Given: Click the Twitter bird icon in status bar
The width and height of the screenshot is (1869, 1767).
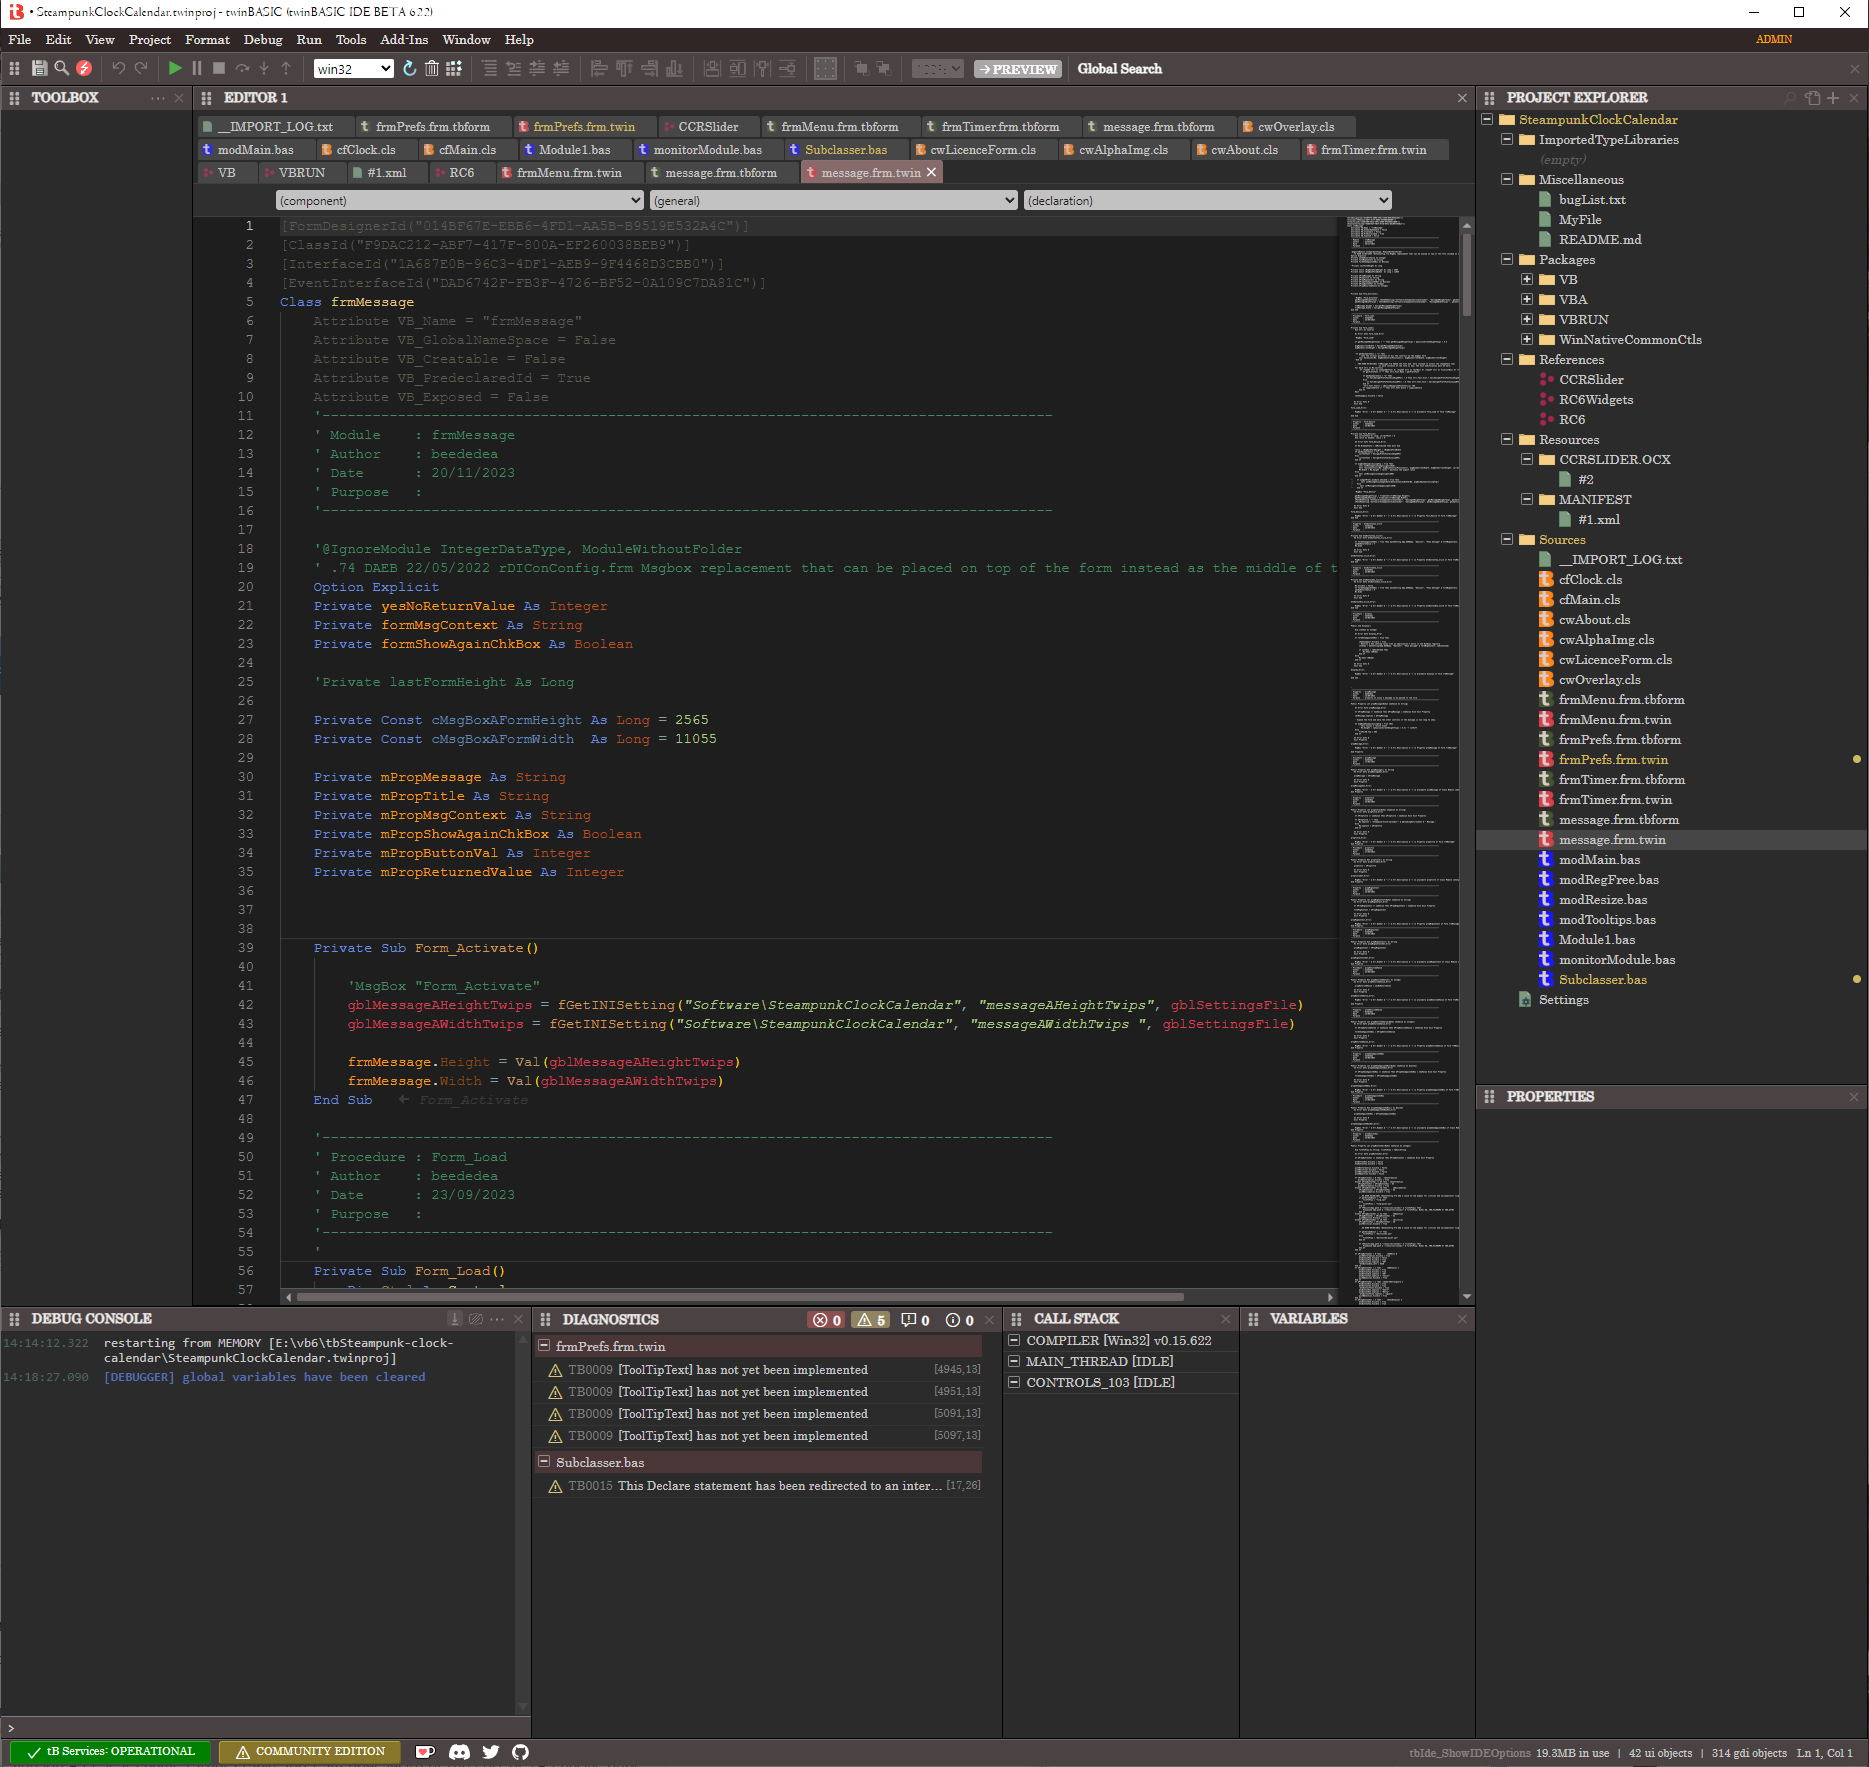Looking at the screenshot, I should click(x=490, y=1752).
